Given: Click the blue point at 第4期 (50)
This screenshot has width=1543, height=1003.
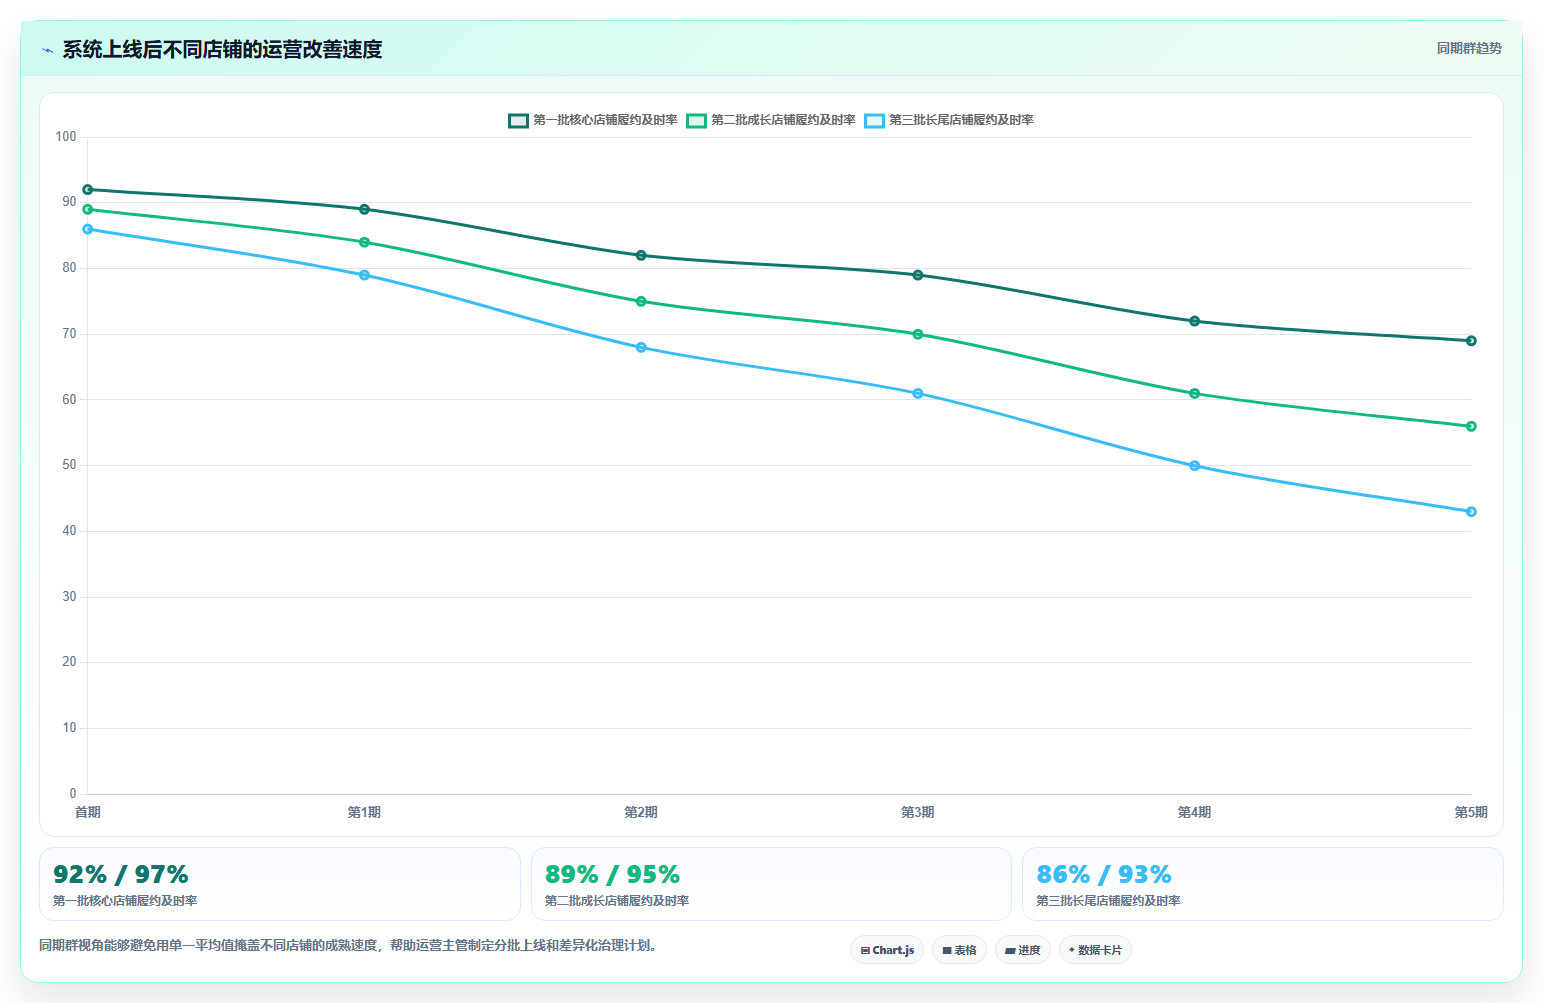Looking at the screenshot, I should pos(1194,465).
